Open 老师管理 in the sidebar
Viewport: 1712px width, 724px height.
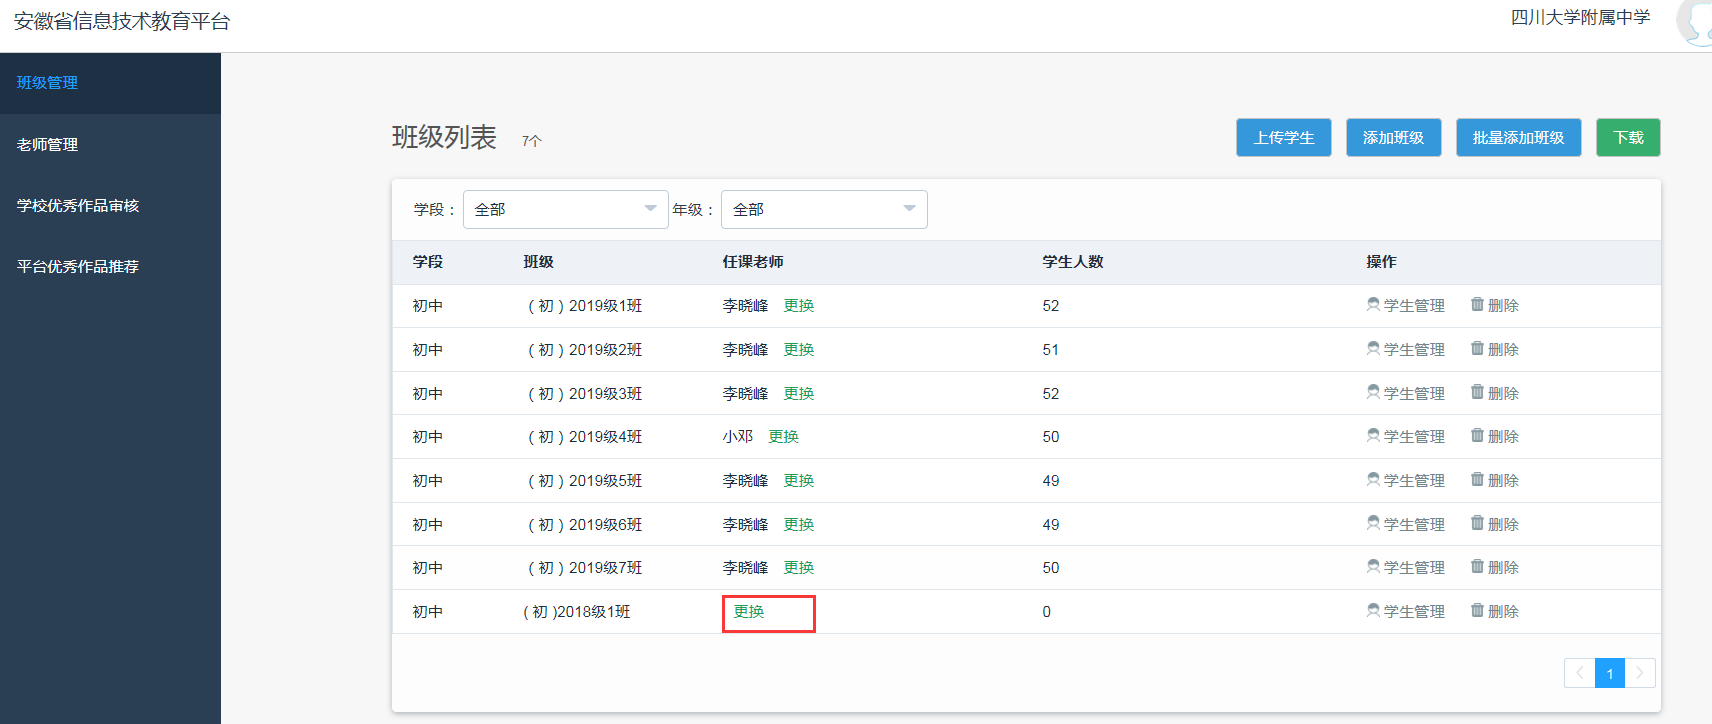coord(47,145)
